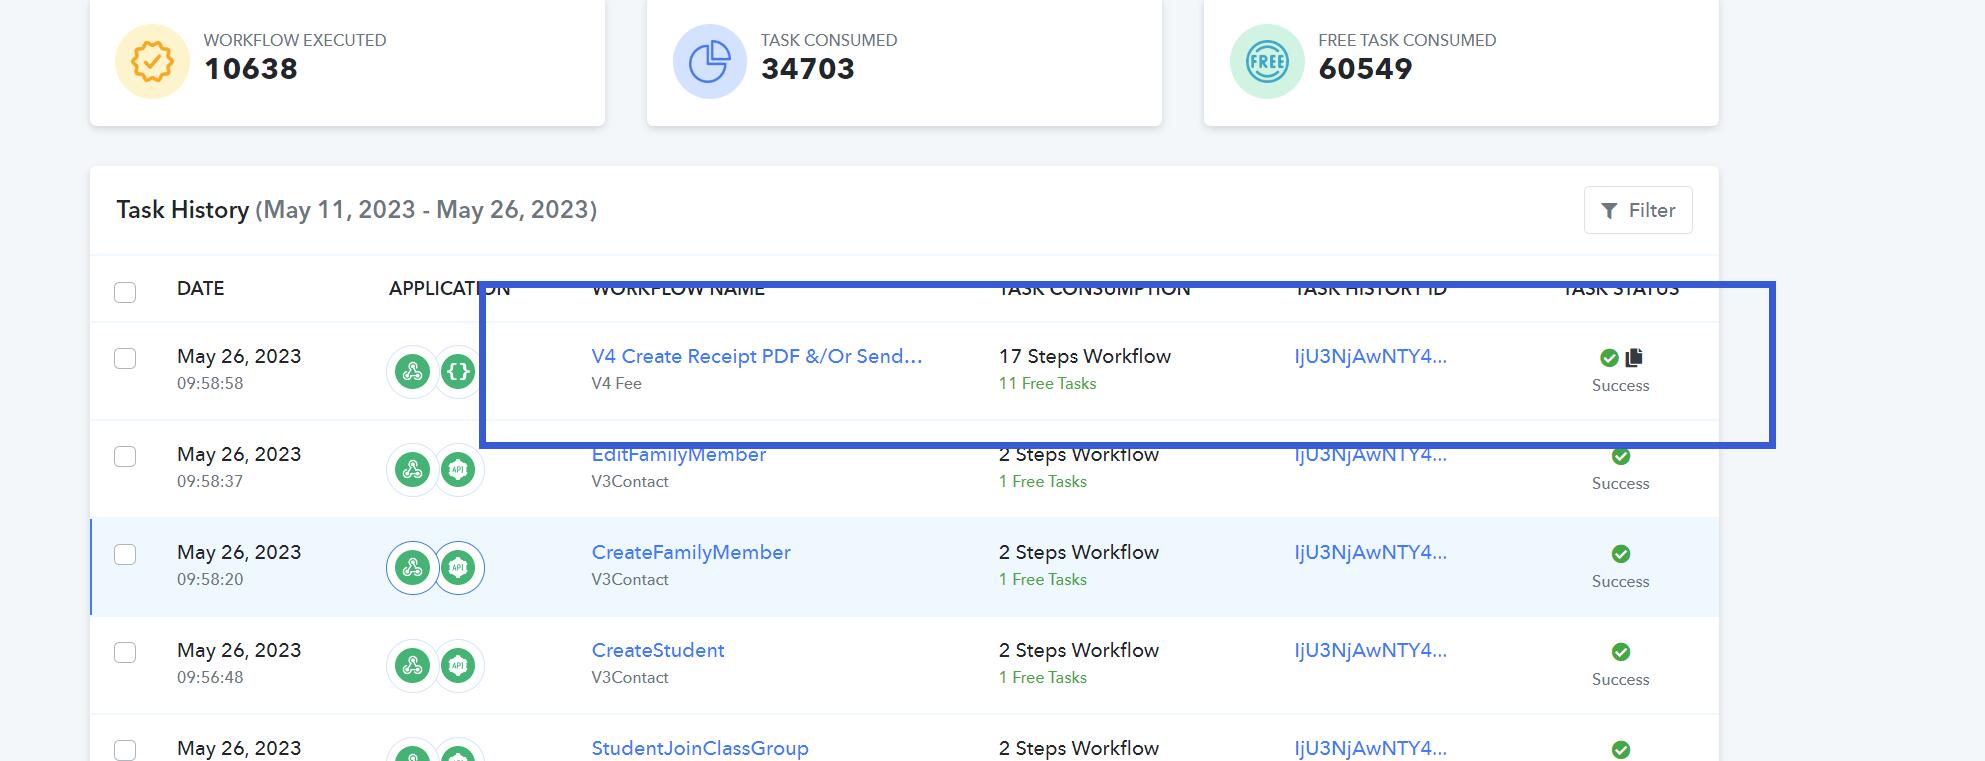Select checkbox for the StudentJoinClassGroup row
The image size is (1985, 761).
125,750
